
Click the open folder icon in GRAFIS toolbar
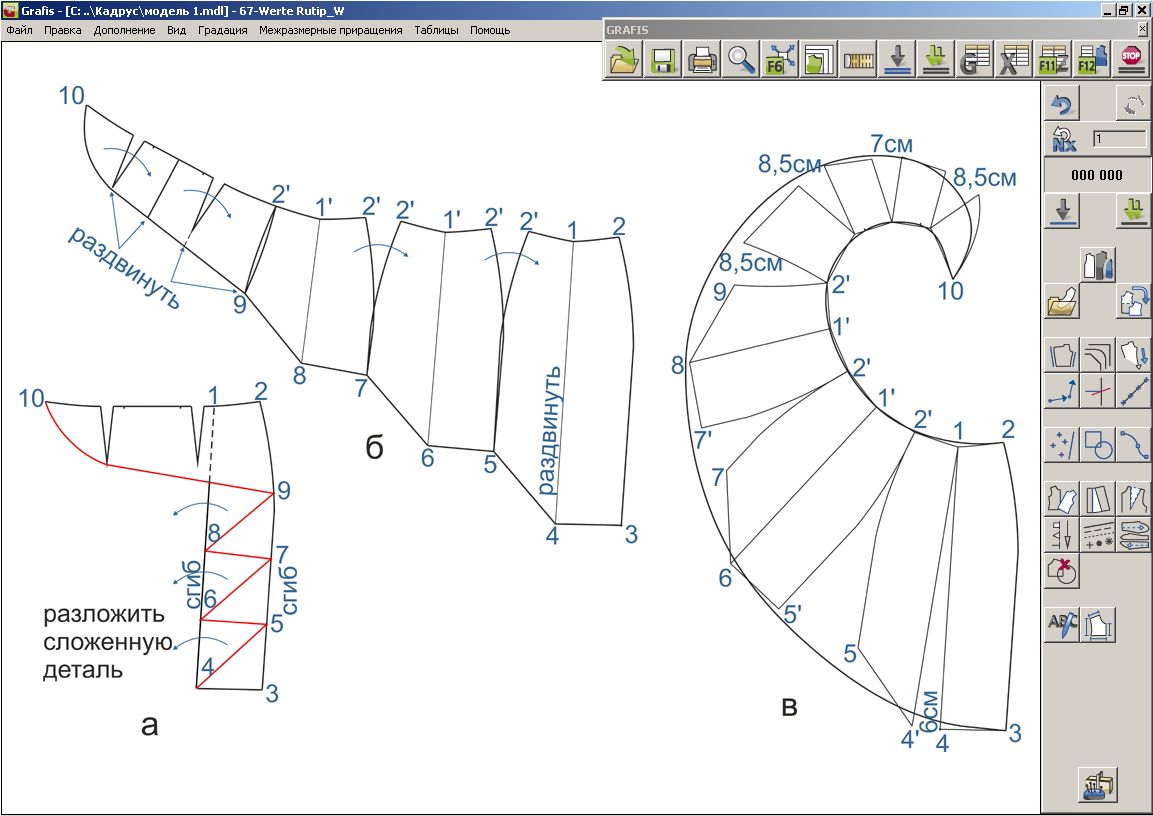[x=625, y=61]
